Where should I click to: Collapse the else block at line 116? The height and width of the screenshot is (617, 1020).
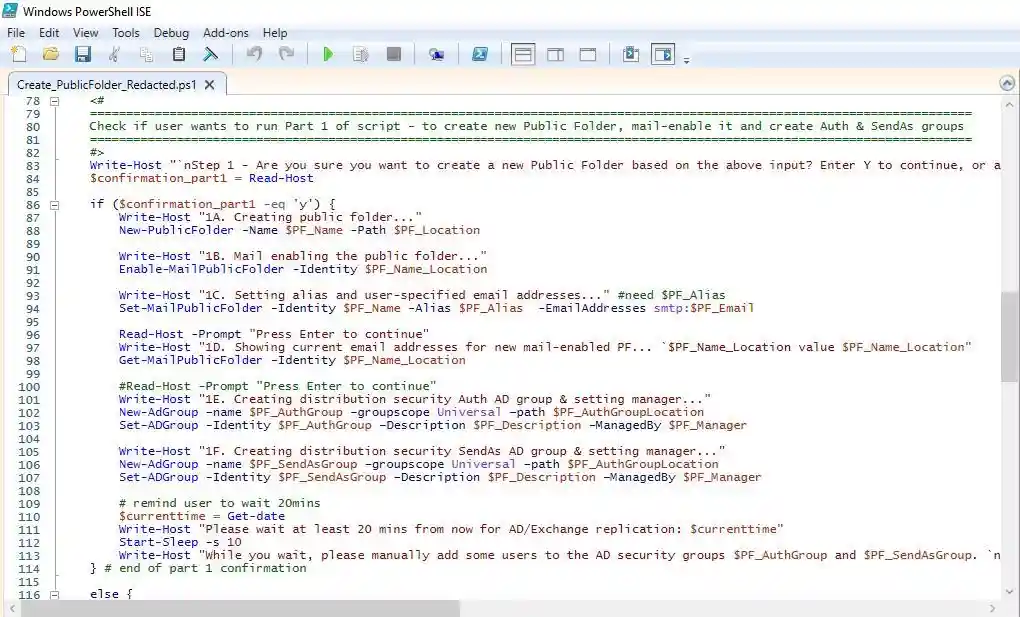pos(55,594)
